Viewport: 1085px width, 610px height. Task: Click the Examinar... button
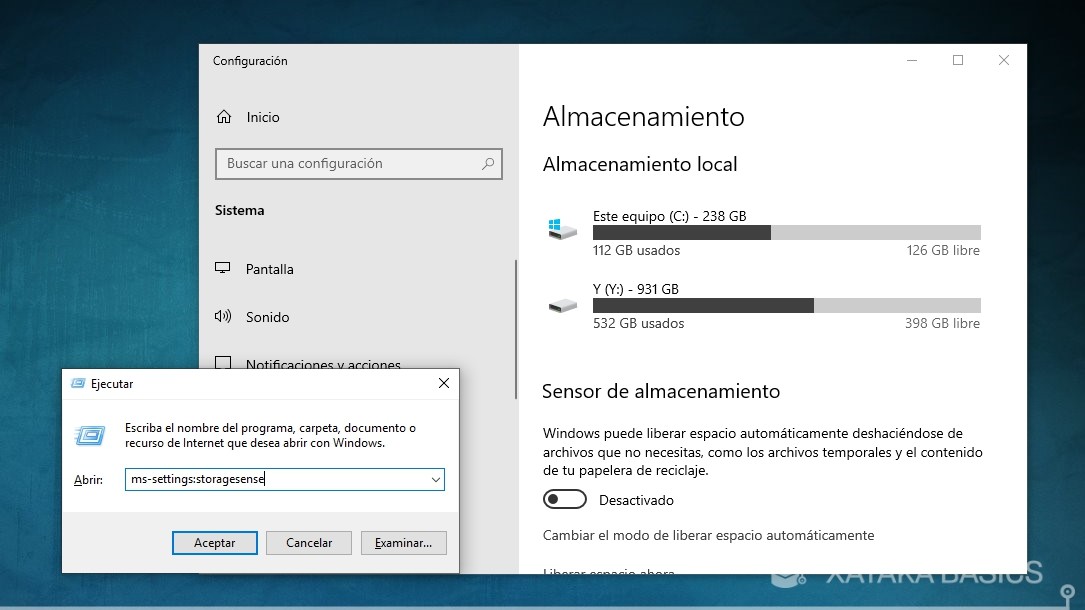point(403,542)
